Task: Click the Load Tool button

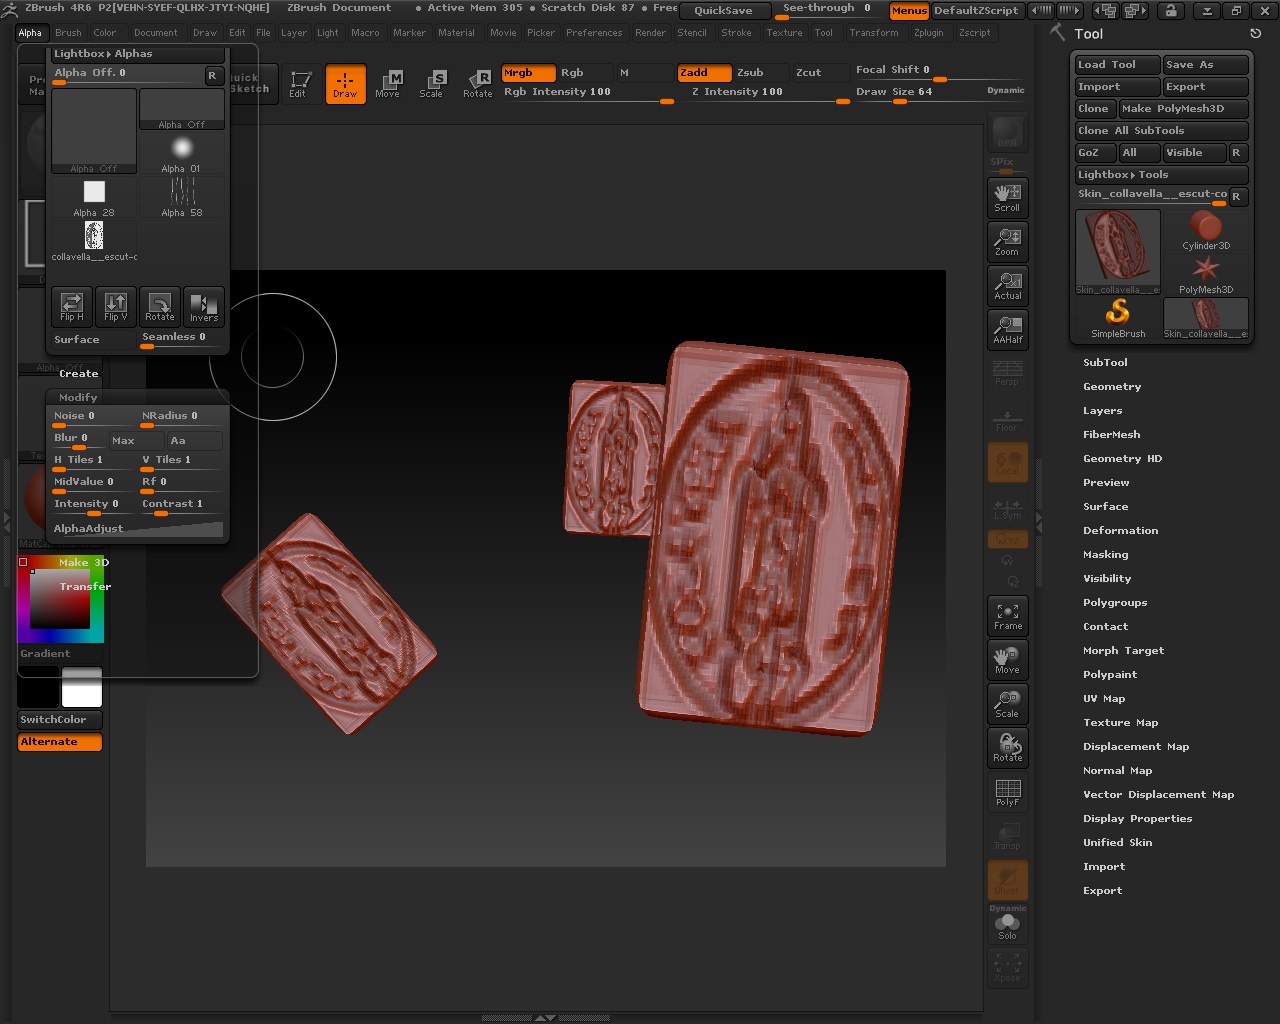Action: pyautogui.click(x=1117, y=65)
